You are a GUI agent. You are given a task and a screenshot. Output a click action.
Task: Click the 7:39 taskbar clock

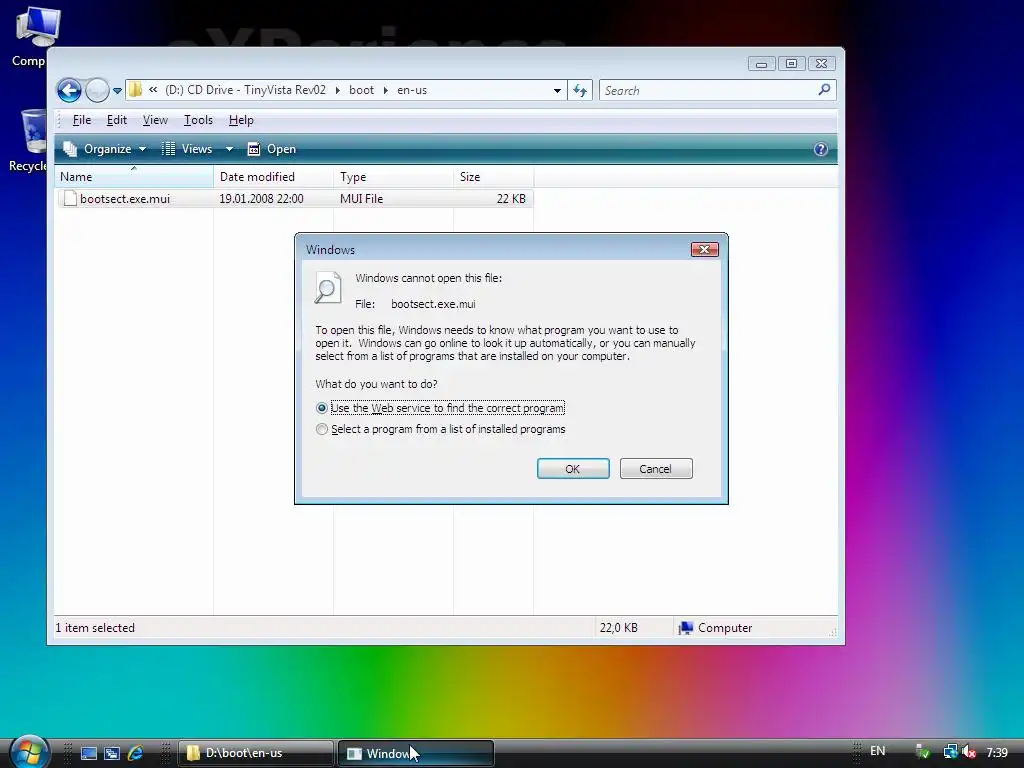point(997,753)
